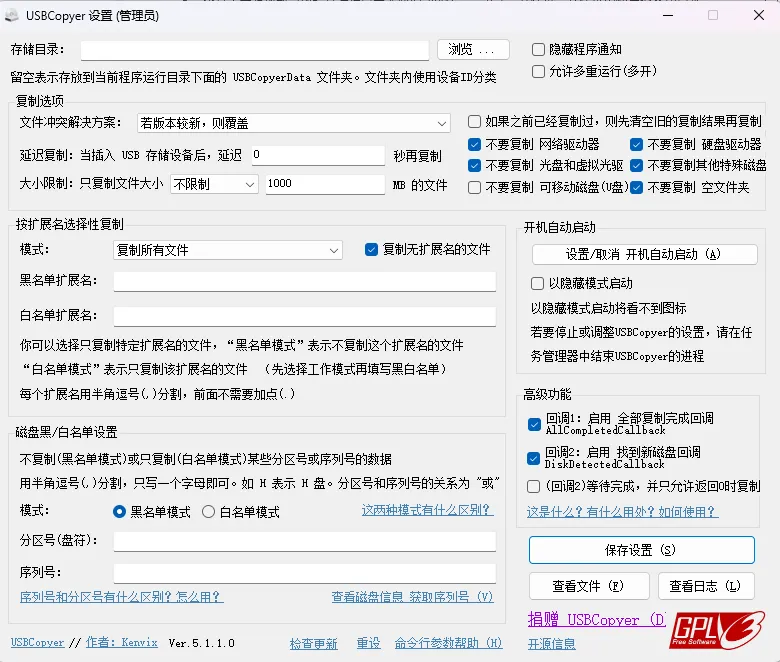780x662 pixels.
Task: Click the 1000 MB size input field
Action: click(x=325, y=184)
